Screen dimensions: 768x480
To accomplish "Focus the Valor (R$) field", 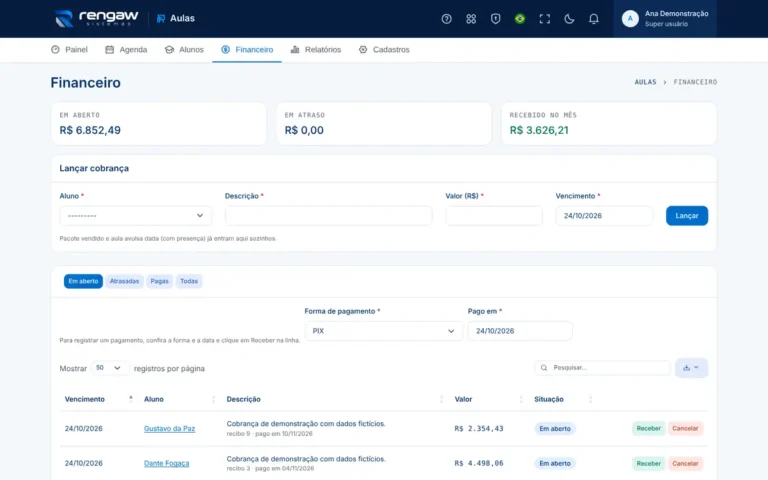I will coord(494,216).
